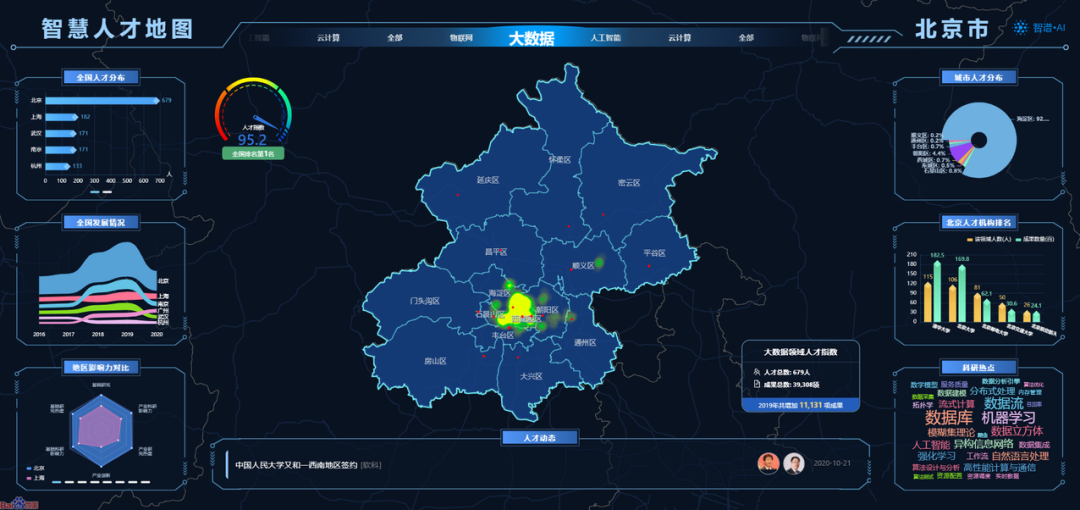Viewport: 1080px width, 510px height.
Task: Toggle the 北京 legend in the radar chart
Action: coord(34,469)
